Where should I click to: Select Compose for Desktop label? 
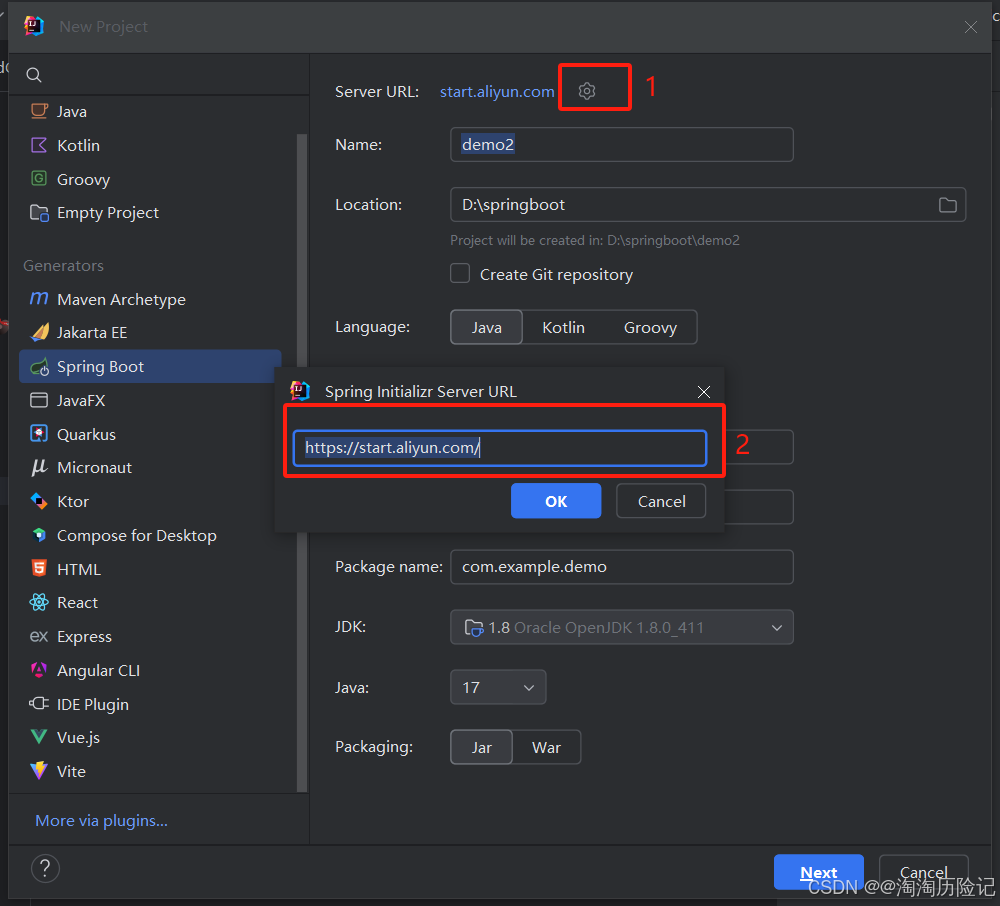pos(136,536)
